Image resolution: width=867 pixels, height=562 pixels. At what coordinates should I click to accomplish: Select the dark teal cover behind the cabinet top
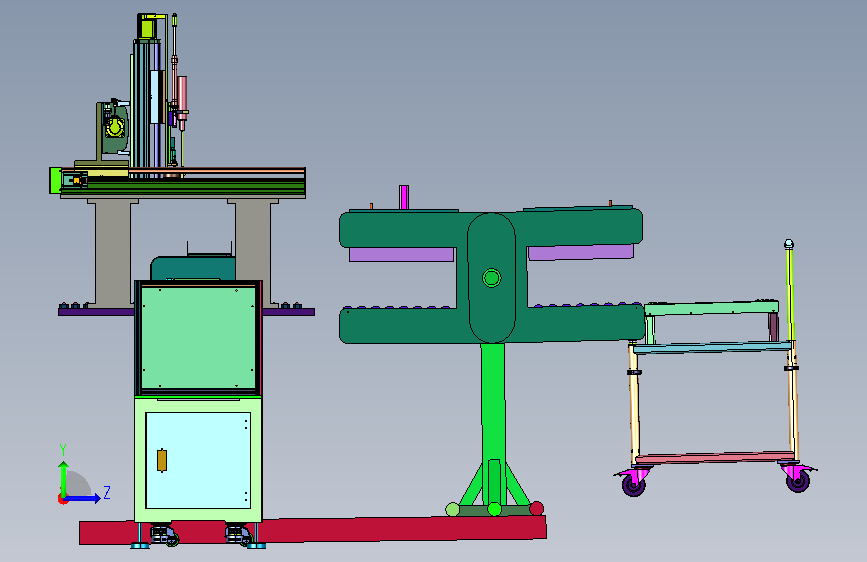(192, 268)
